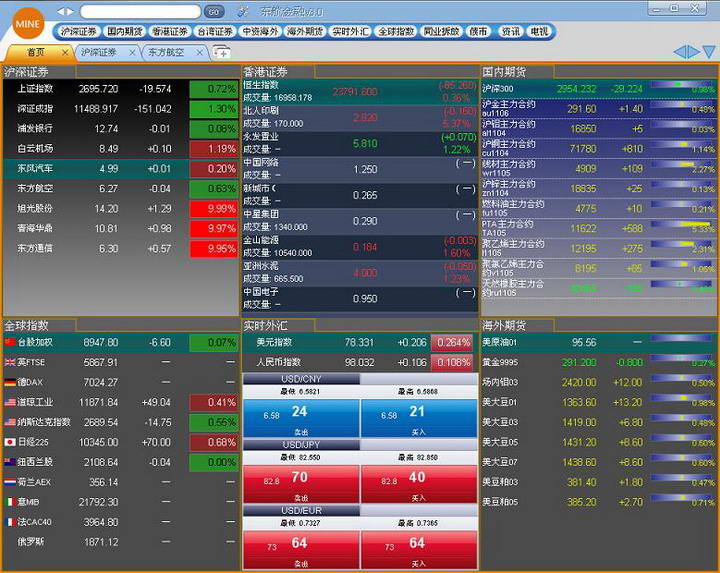Image resolution: width=720 pixels, height=573 pixels.
Task: Click the US flag icon for 纳斯达克指数
Action: point(10,422)
